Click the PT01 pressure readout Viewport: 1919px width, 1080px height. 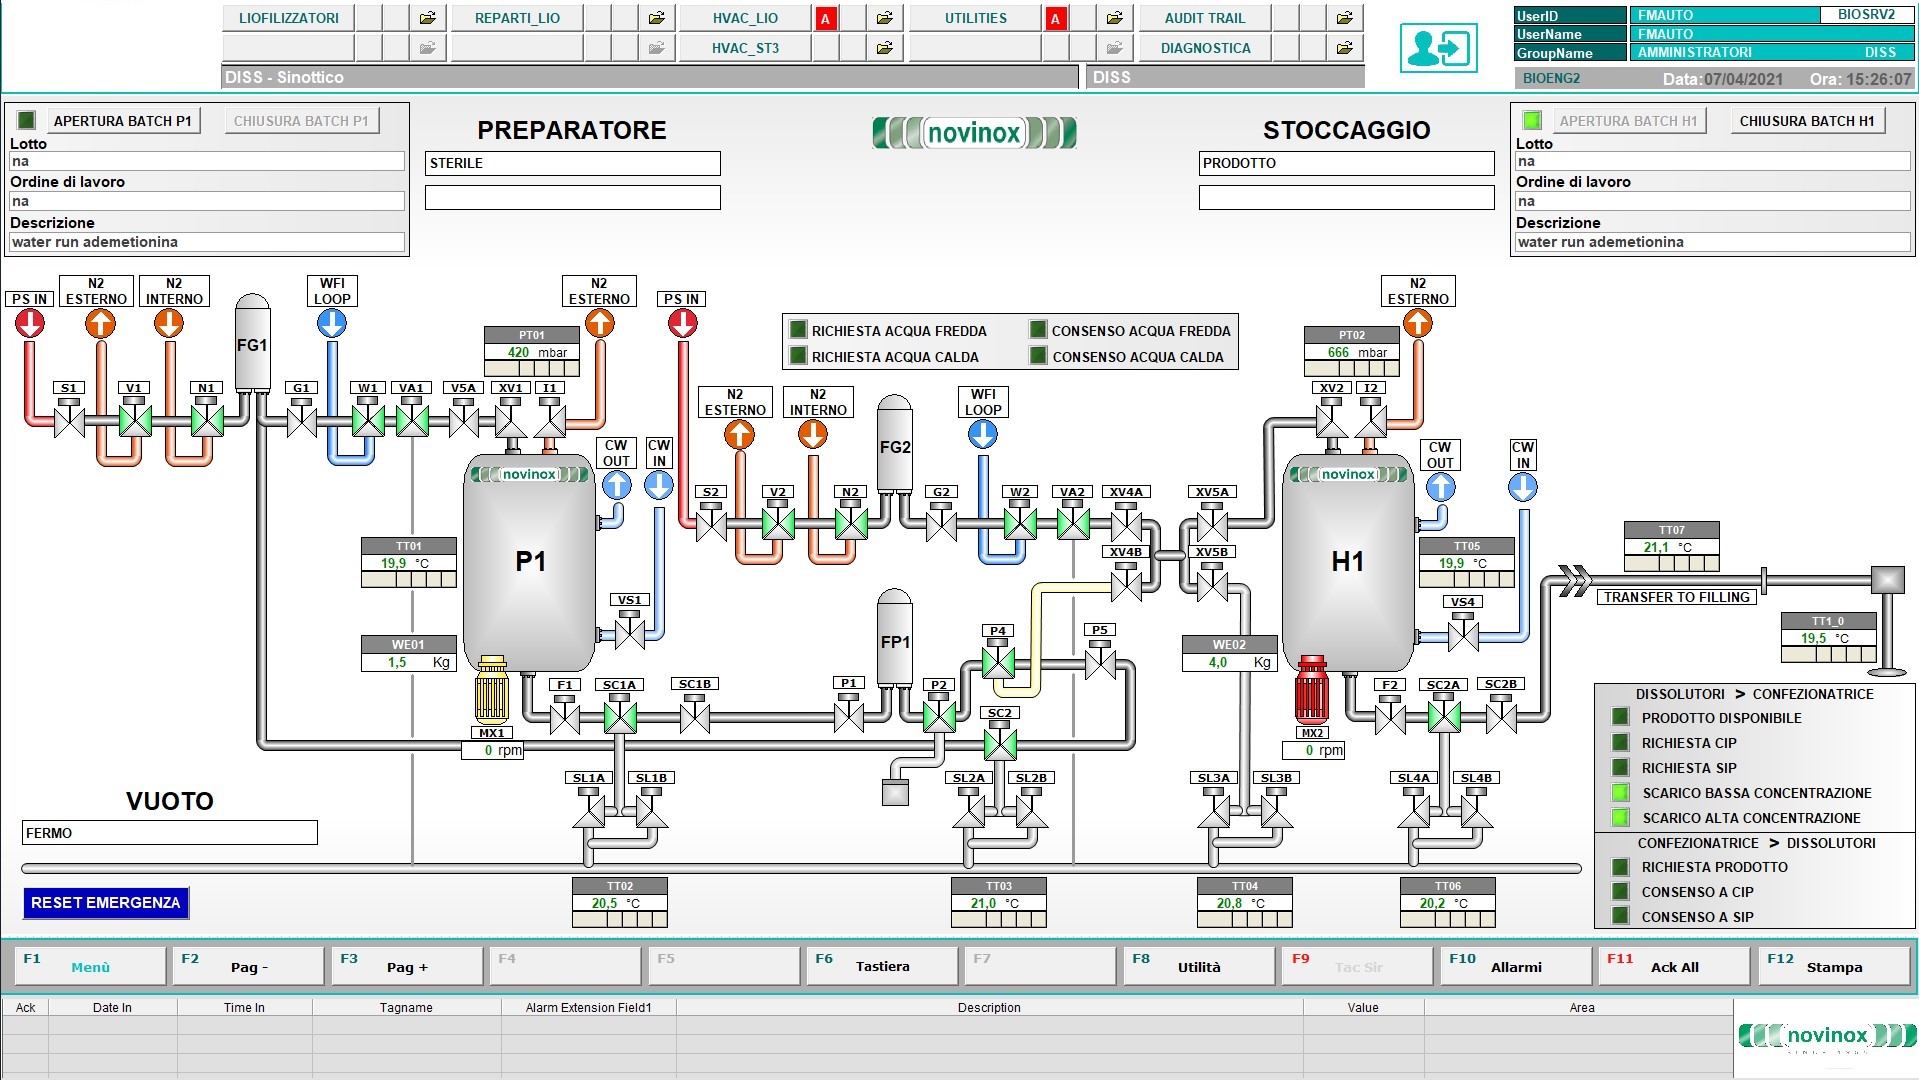tap(532, 352)
